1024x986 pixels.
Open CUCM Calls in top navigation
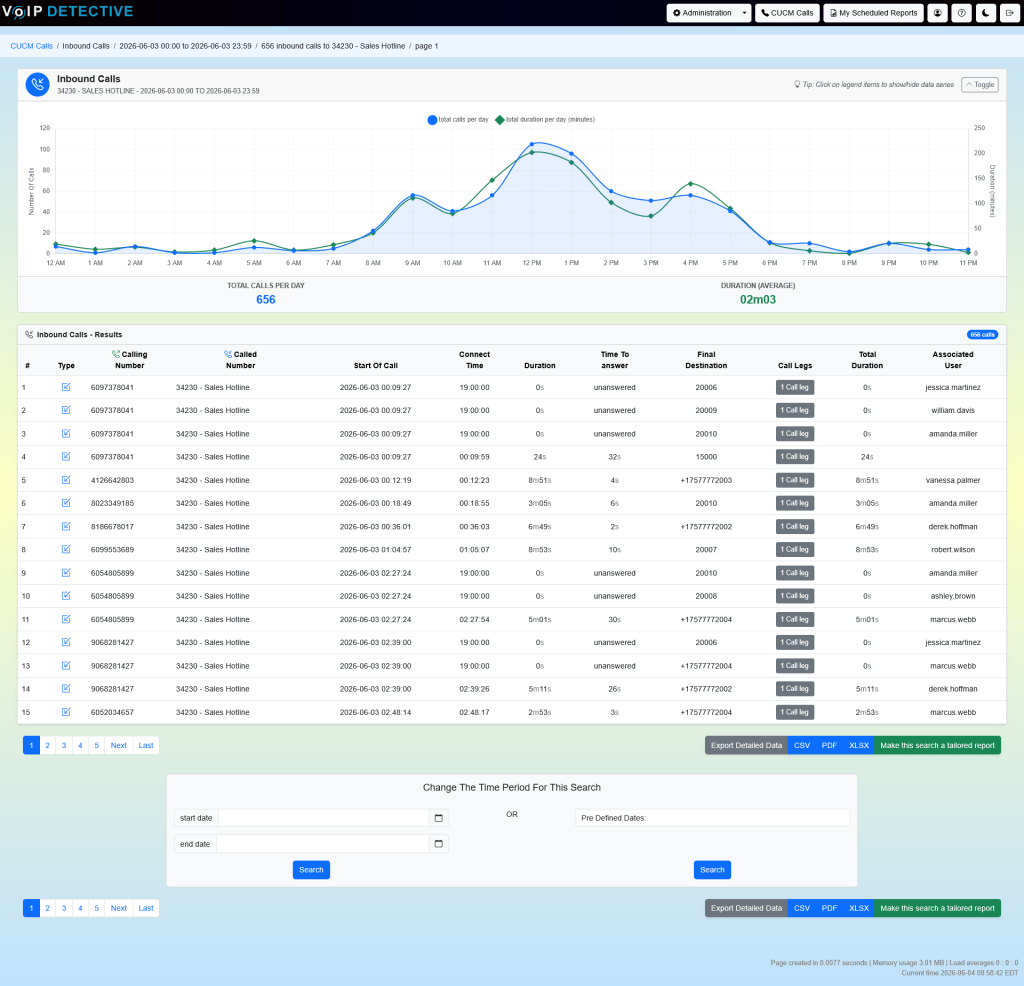pyautogui.click(x=787, y=13)
